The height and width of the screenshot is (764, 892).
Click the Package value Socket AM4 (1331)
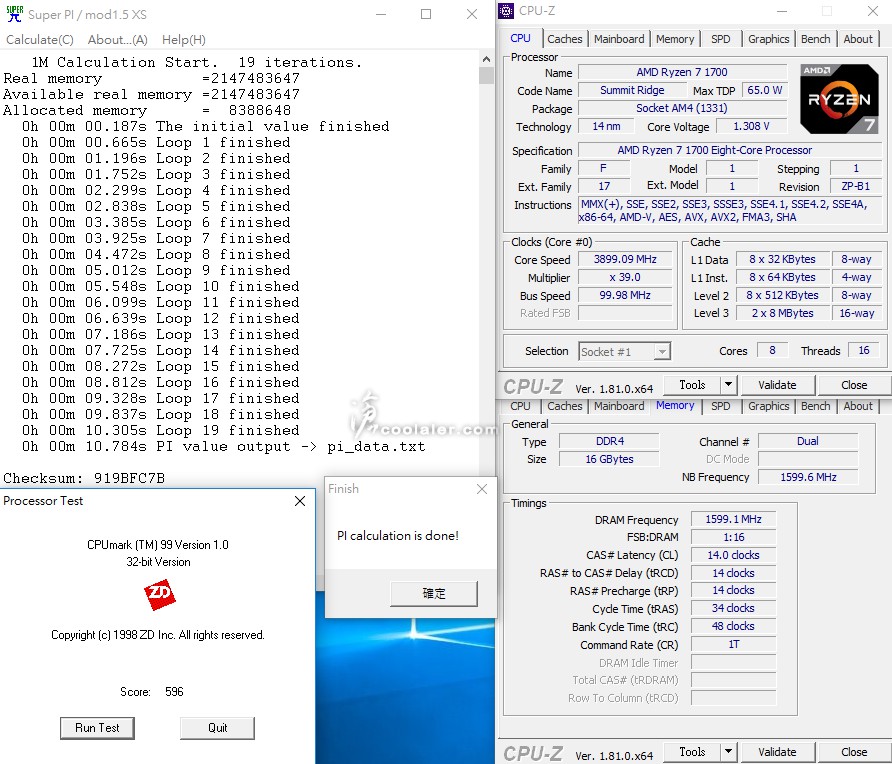pyautogui.click(x=682, y=108)
